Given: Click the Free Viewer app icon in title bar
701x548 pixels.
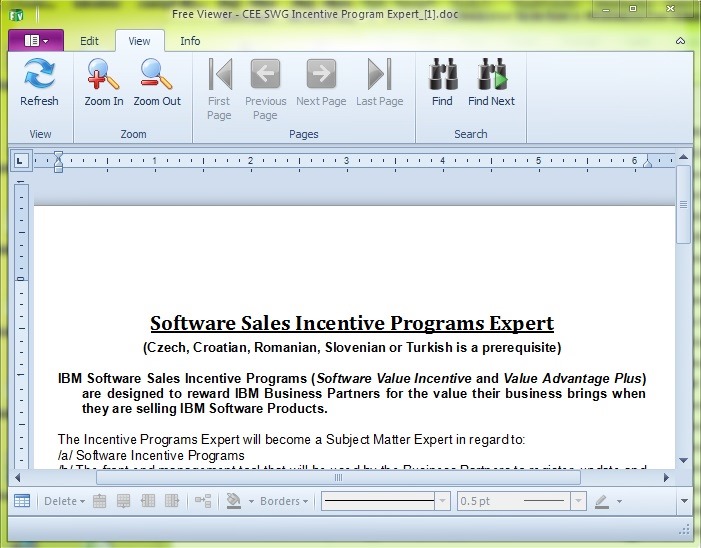Looking at the screenshot, I should pos(17,16).
